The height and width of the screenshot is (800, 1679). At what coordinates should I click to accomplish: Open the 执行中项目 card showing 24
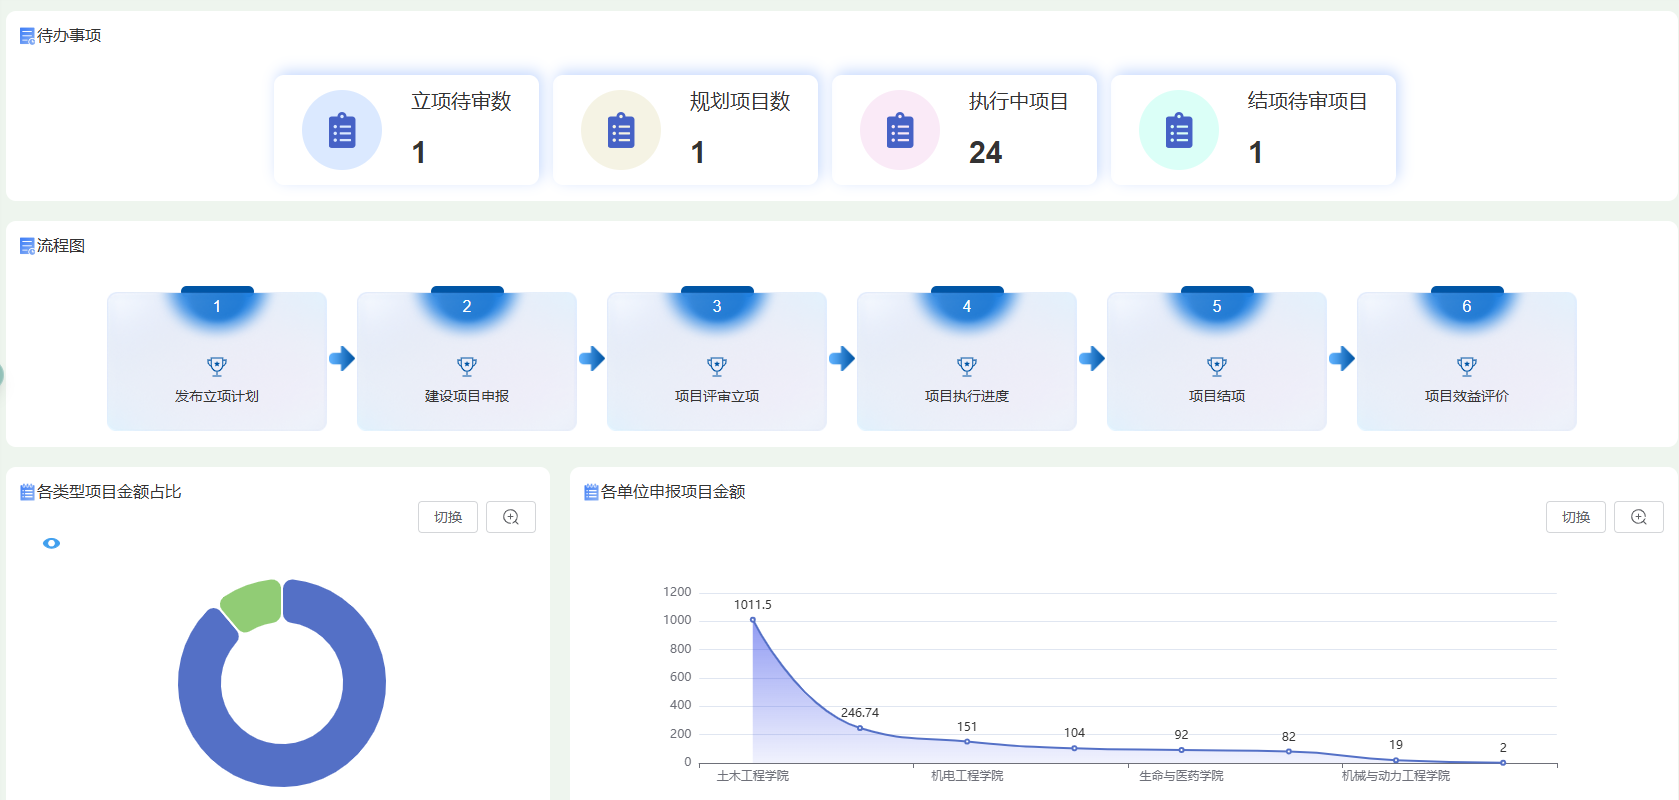(x=965, y=130)
